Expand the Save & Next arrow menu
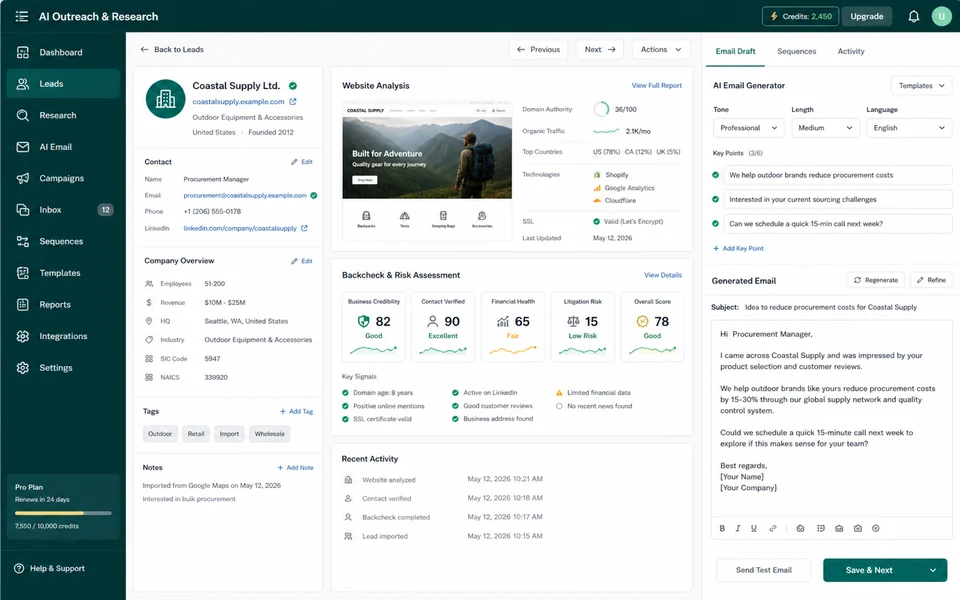Image resolution: width=960 pixels, height=600 pixels. pyautogui.click(x=932, y=571)
